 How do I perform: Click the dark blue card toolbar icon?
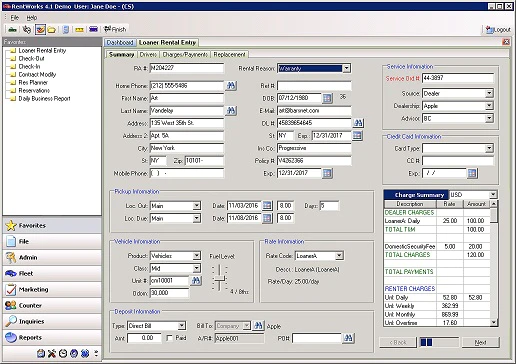(x=93, y=29)
